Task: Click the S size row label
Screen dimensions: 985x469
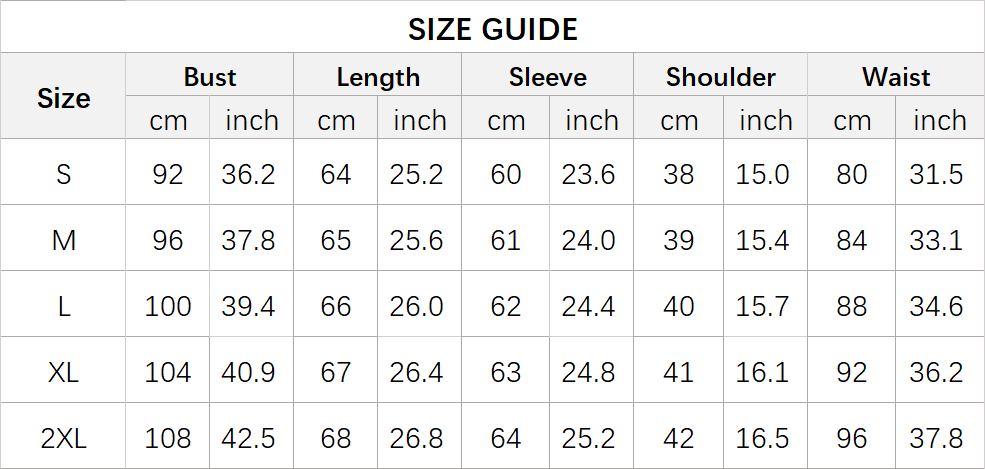Action: point(63,174)
